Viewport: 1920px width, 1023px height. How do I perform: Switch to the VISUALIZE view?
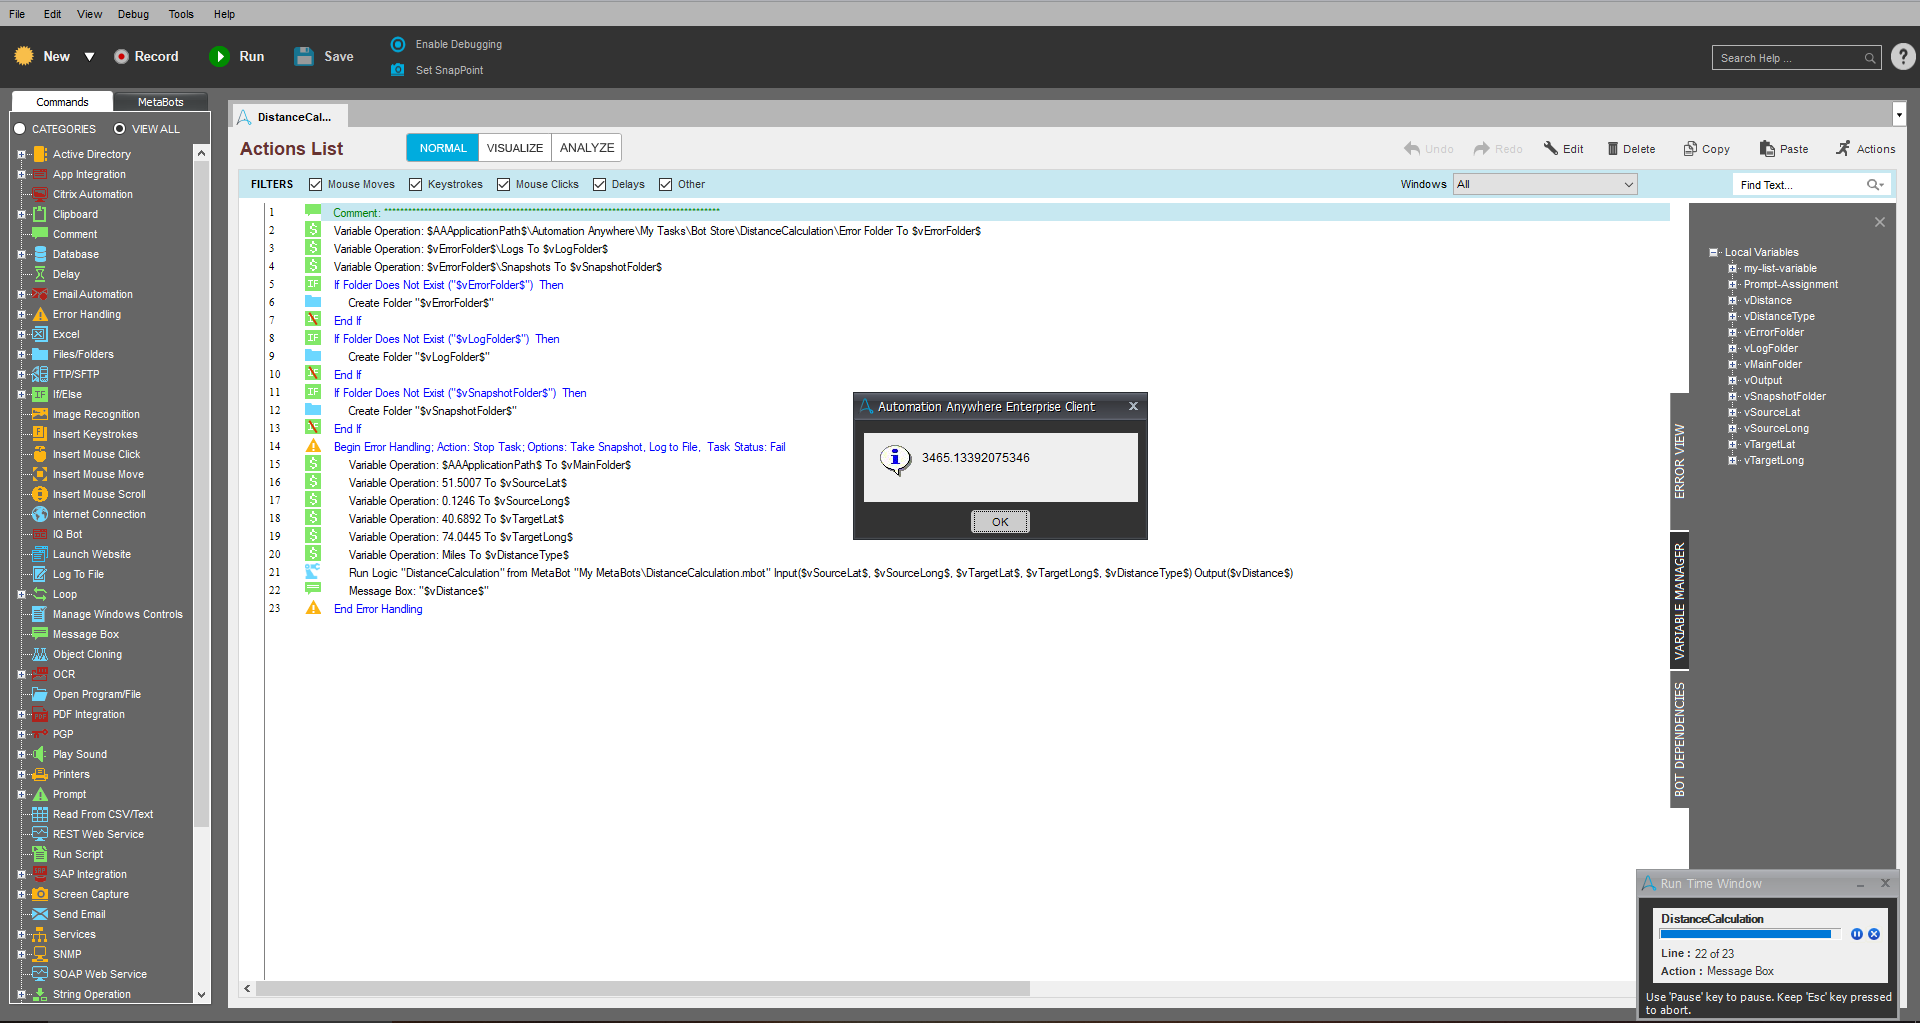click(x=515, y=148)
